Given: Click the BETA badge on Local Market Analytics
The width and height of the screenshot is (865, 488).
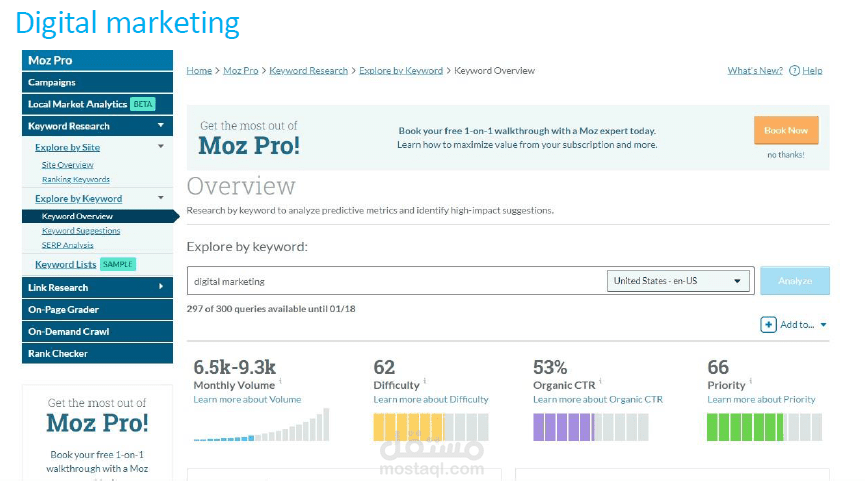Looking at the screenshot, I should tap(143, 104).
